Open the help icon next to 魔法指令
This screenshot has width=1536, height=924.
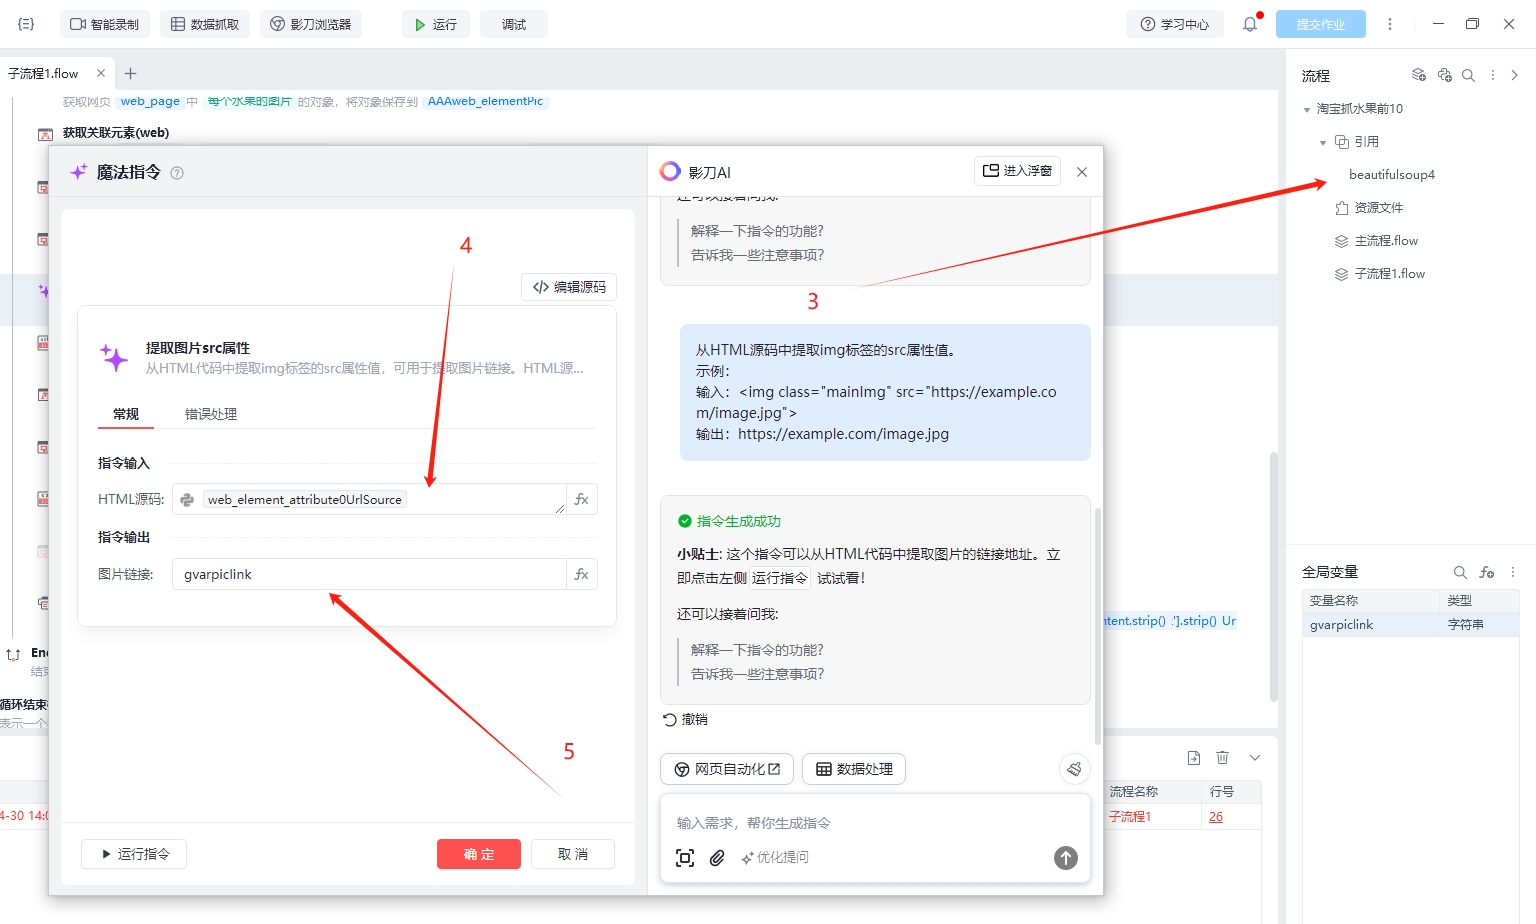click(177, 173)
